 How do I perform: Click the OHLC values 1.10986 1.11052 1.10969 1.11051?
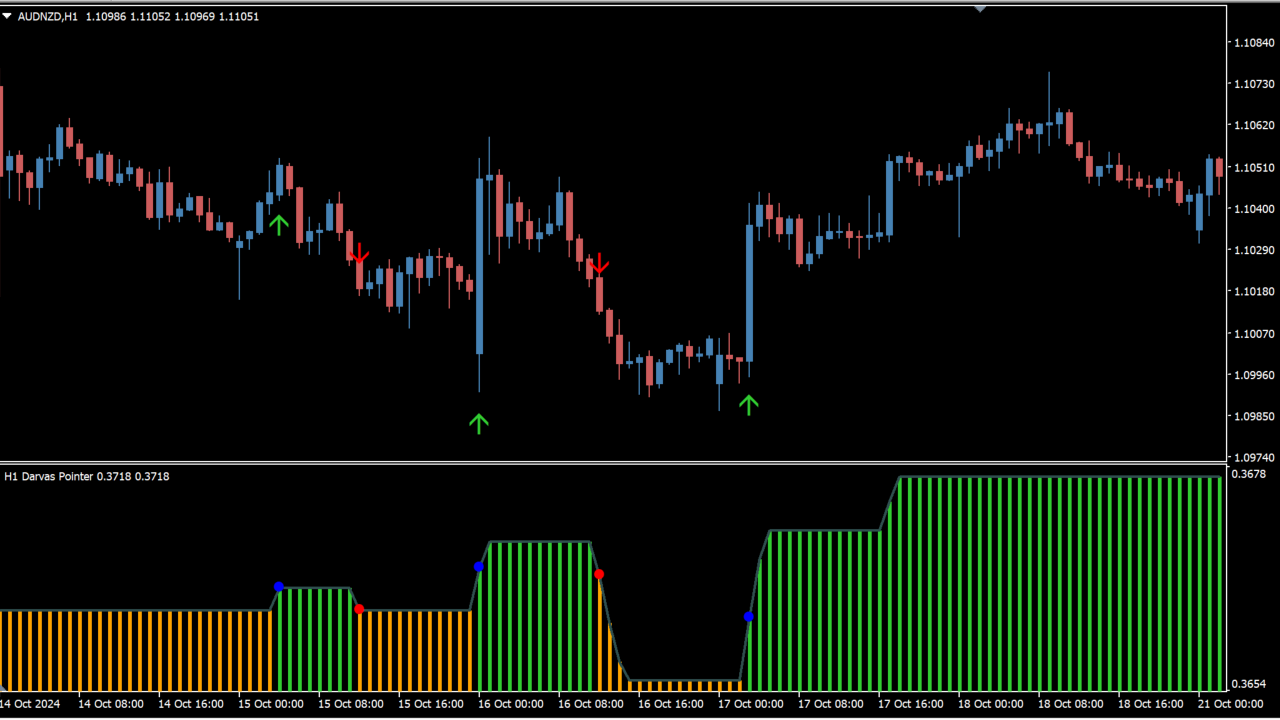(x=173, y=17)
